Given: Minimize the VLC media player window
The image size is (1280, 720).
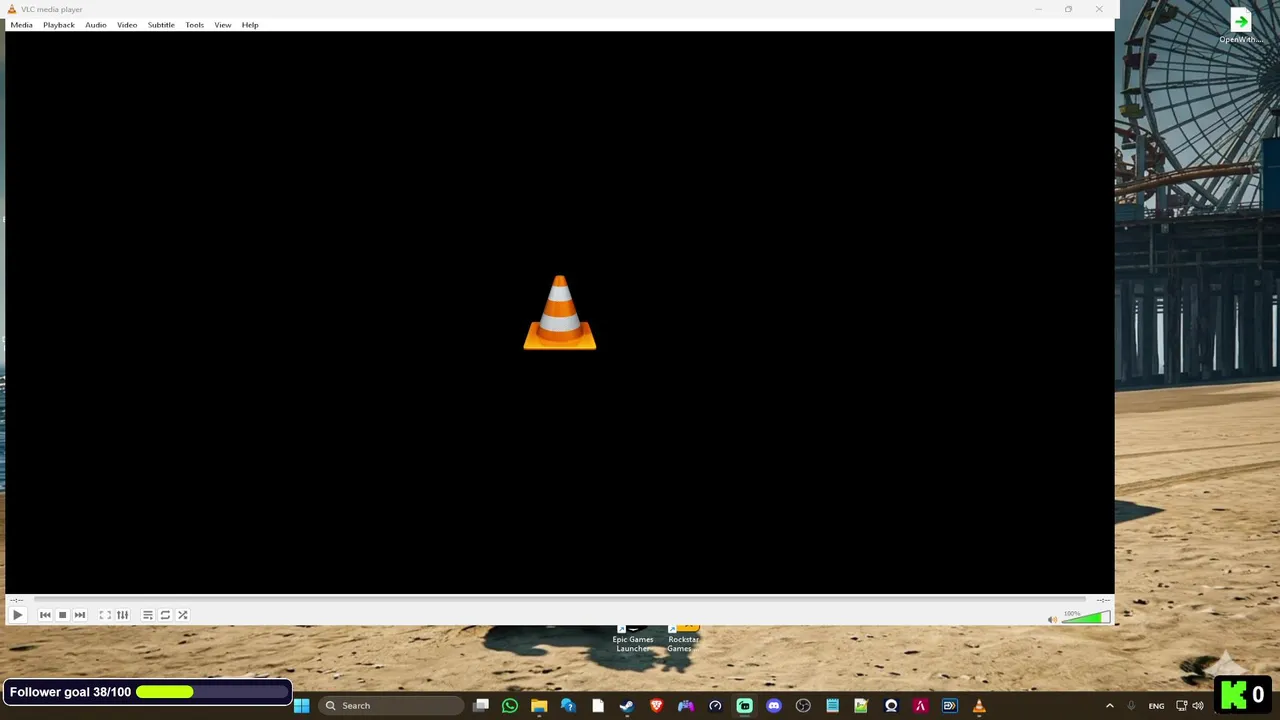Looking at the screenshot, I should point(1038,9).
